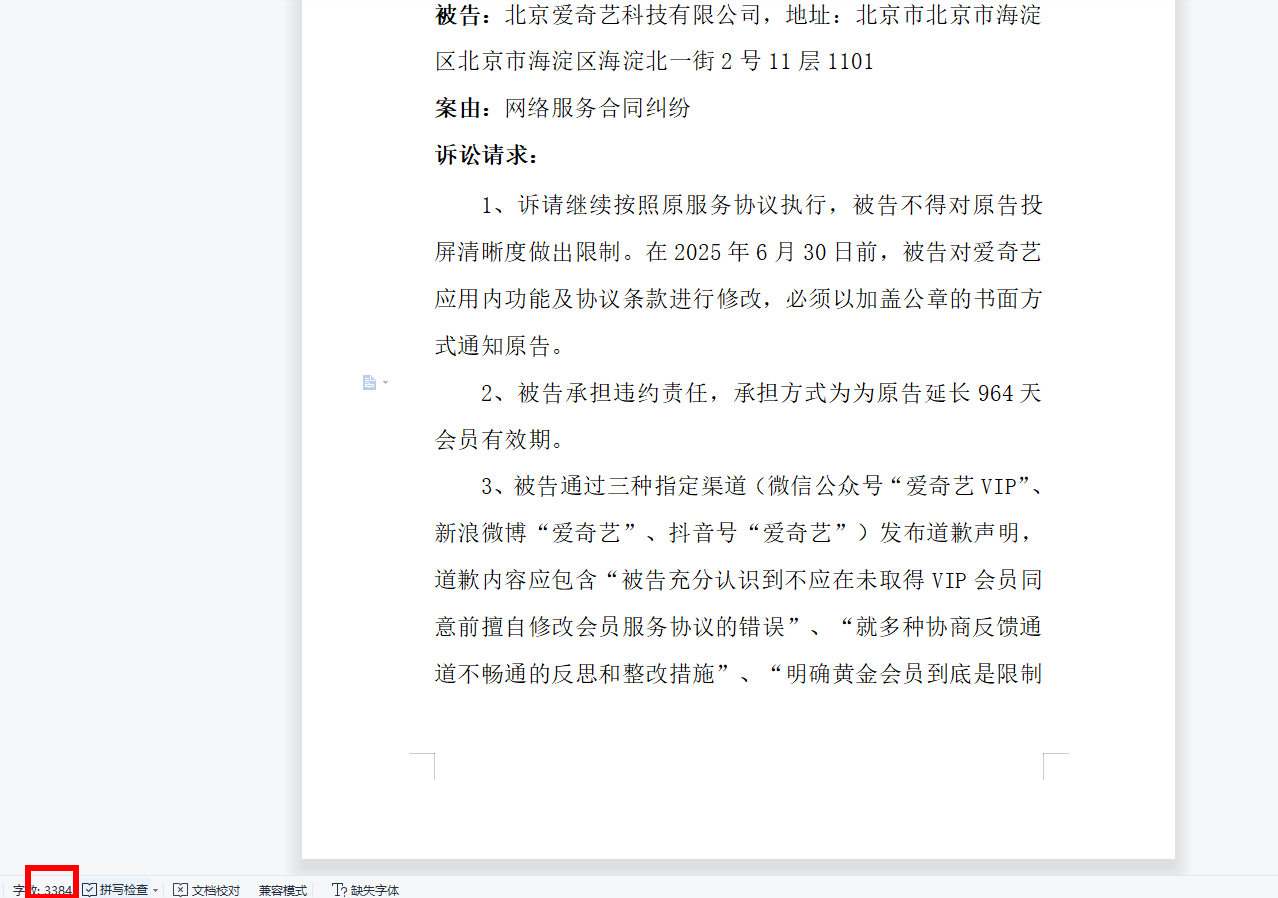Open the 文档校对 proofreading tool
This screenshot has height=898, width=1278.
click(206, 890)
